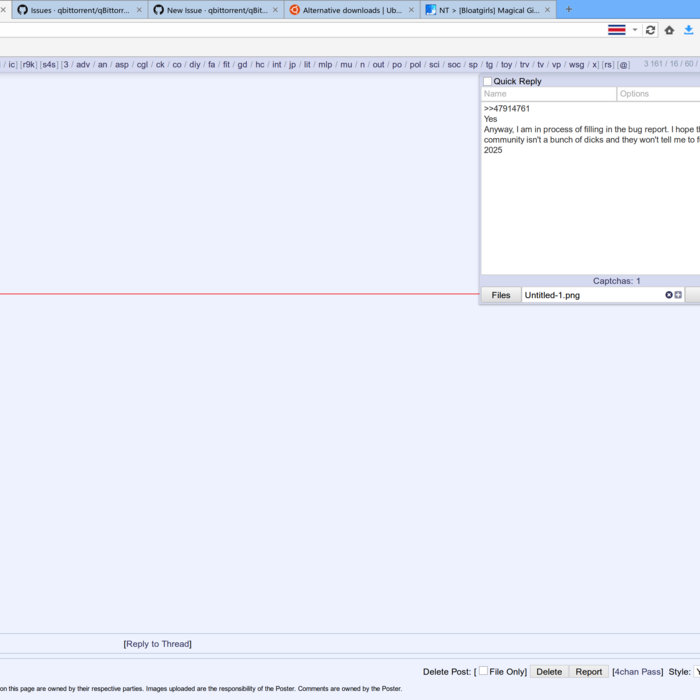The height and width of the screenshot is (700, 700).
Task: Check the File Only checkbox
Action: coord(484,671)
